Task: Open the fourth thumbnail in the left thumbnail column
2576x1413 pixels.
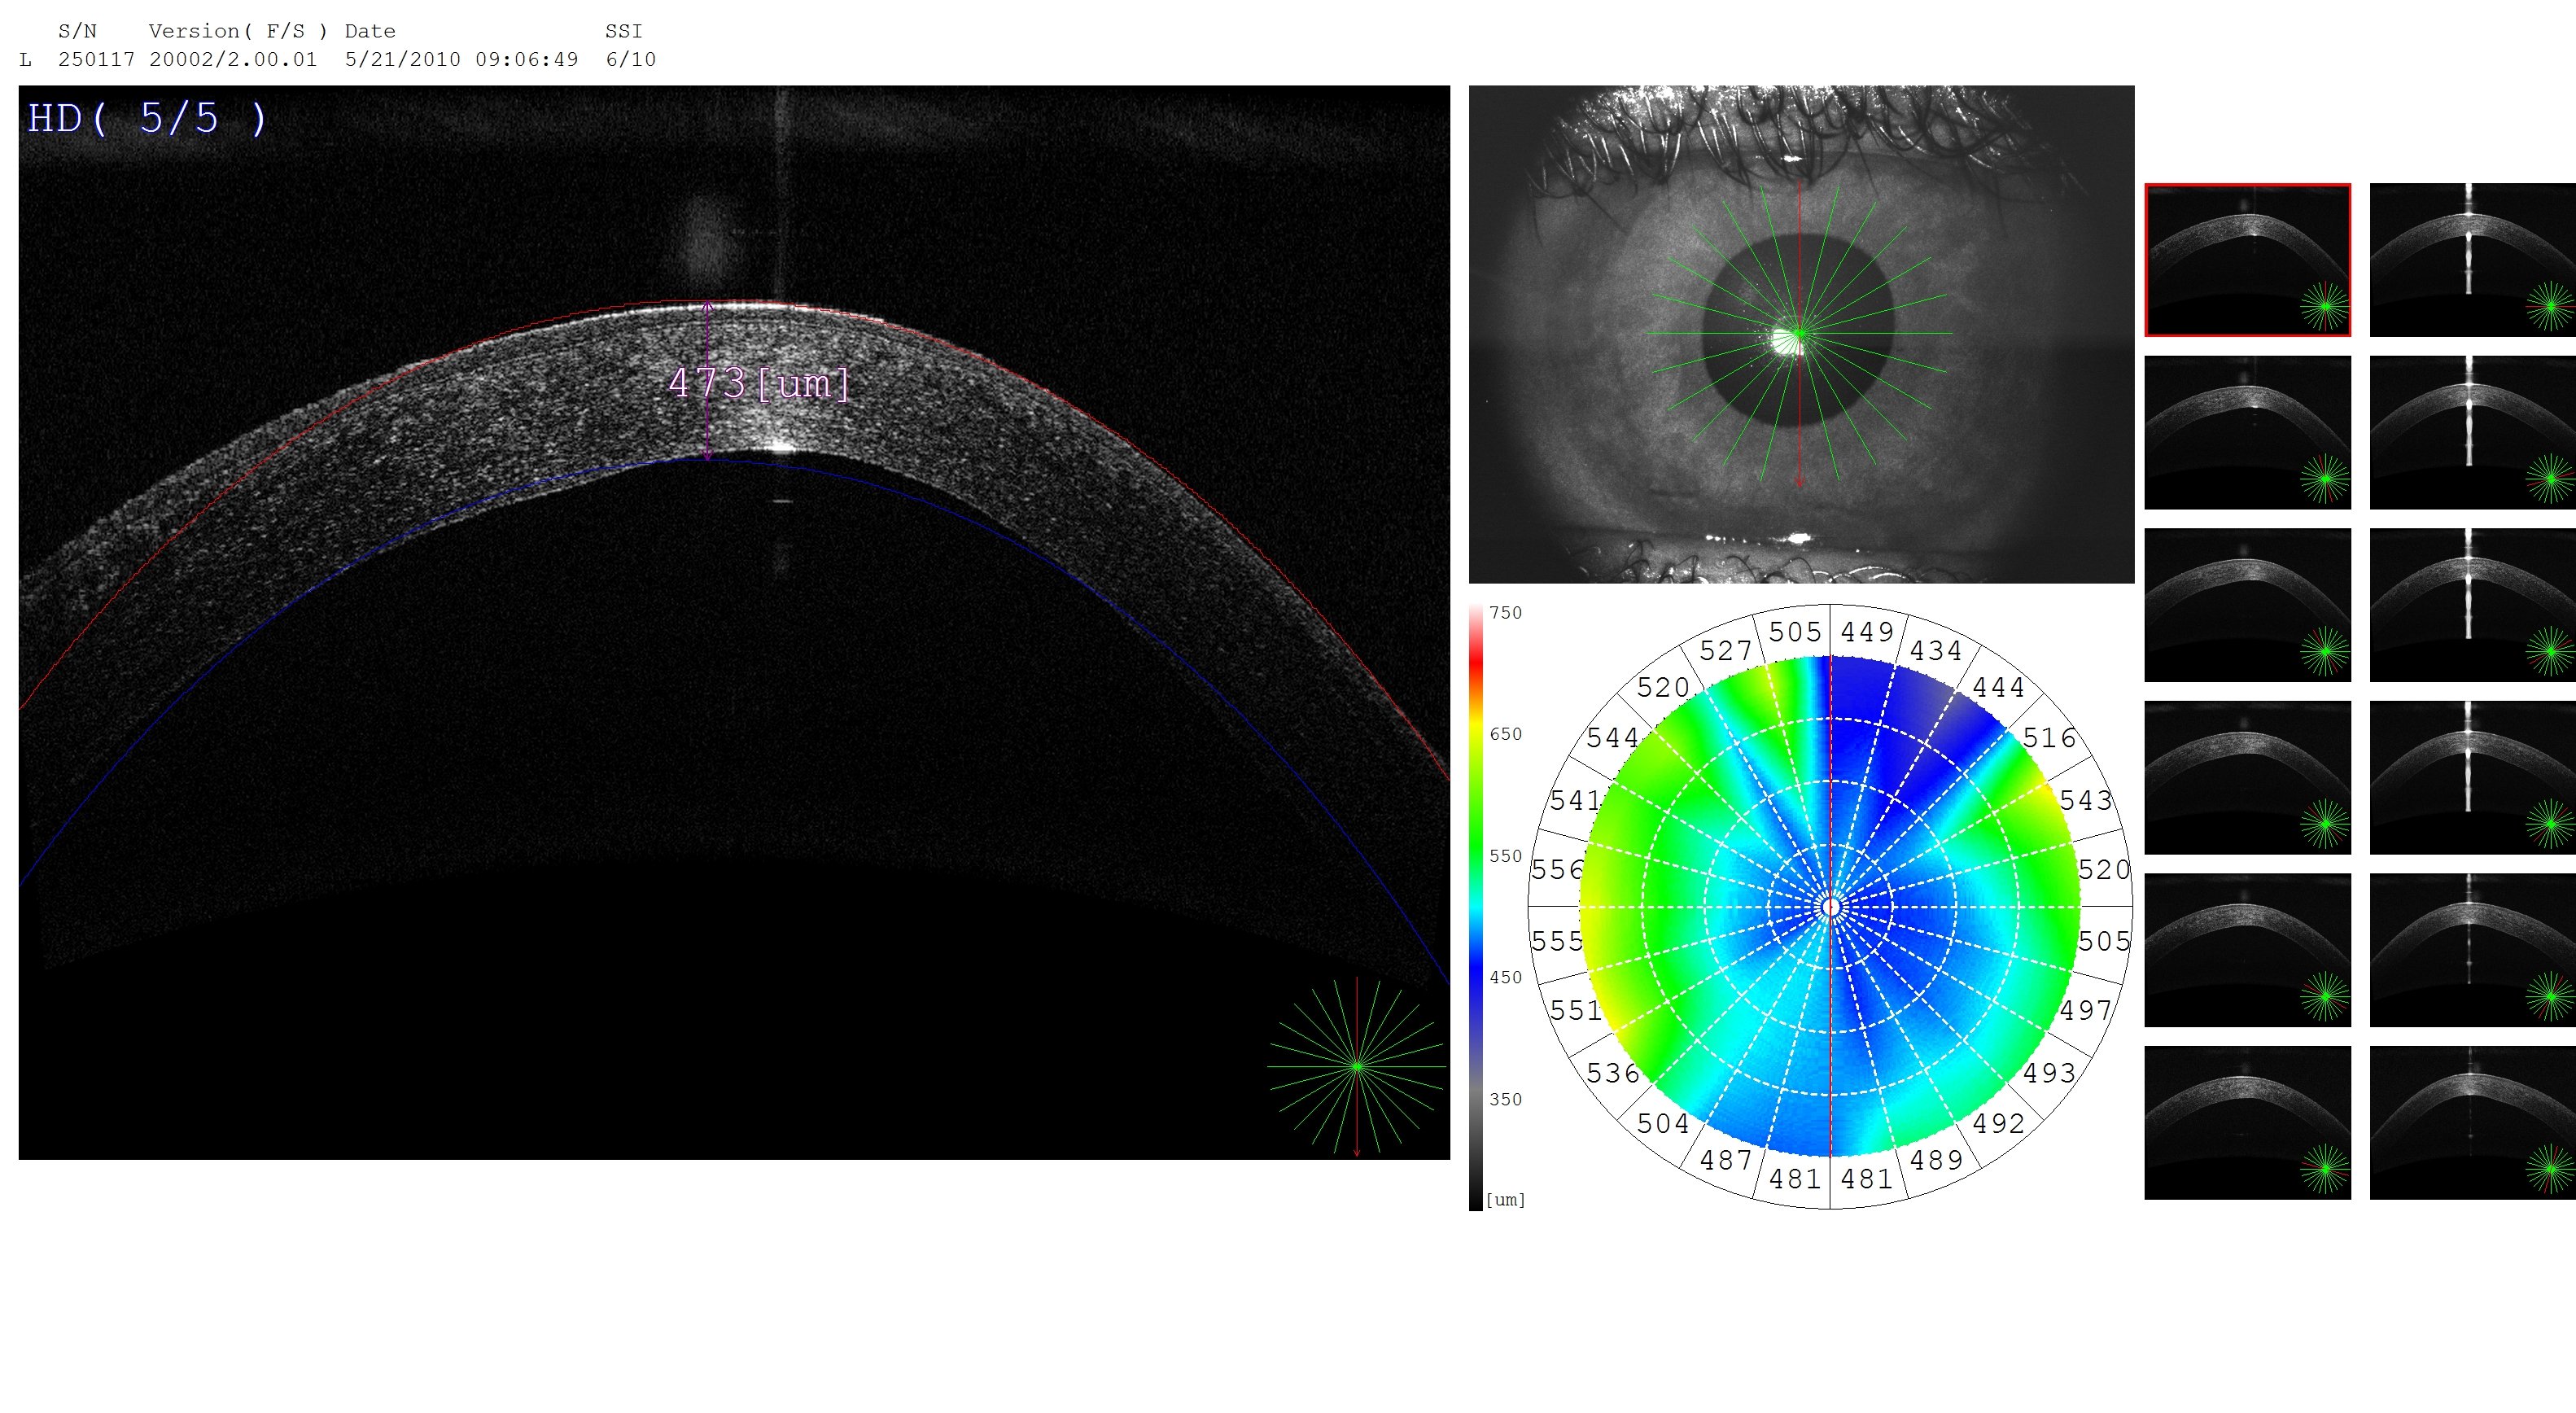Action: click(x=2248, y=777)
